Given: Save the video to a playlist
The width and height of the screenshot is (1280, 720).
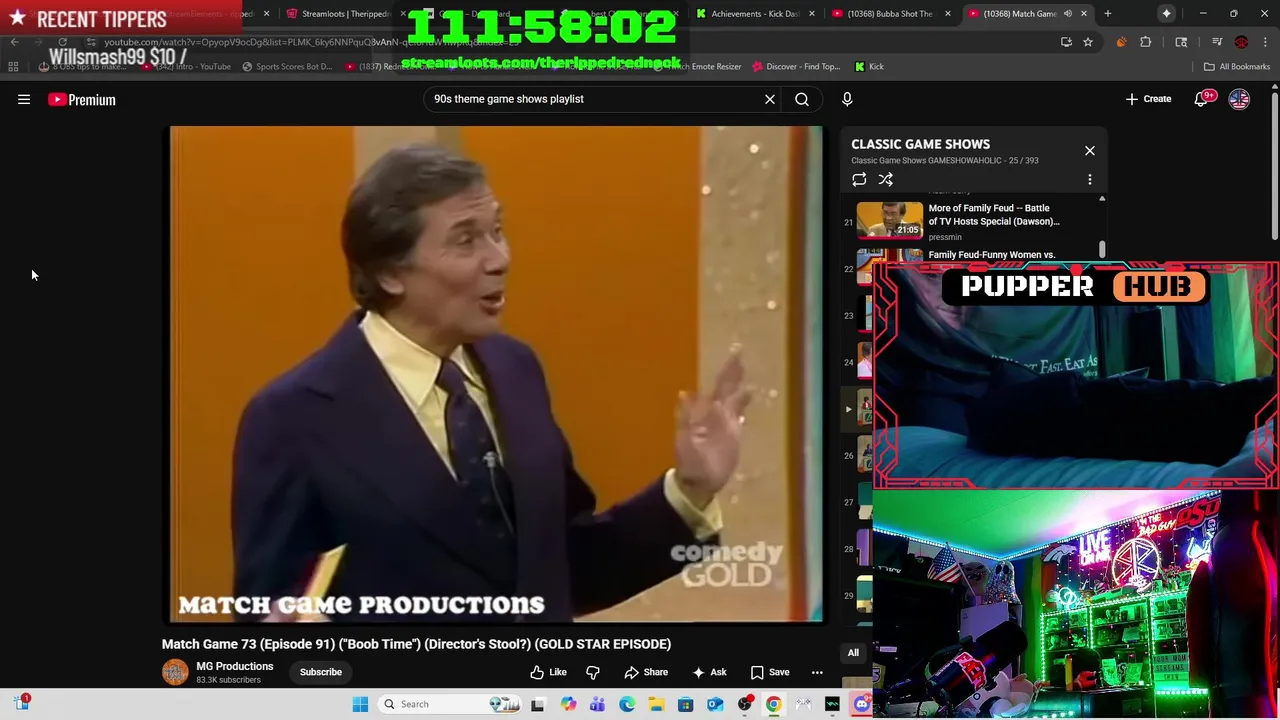Looking at the screenshot, I should 770,672.
